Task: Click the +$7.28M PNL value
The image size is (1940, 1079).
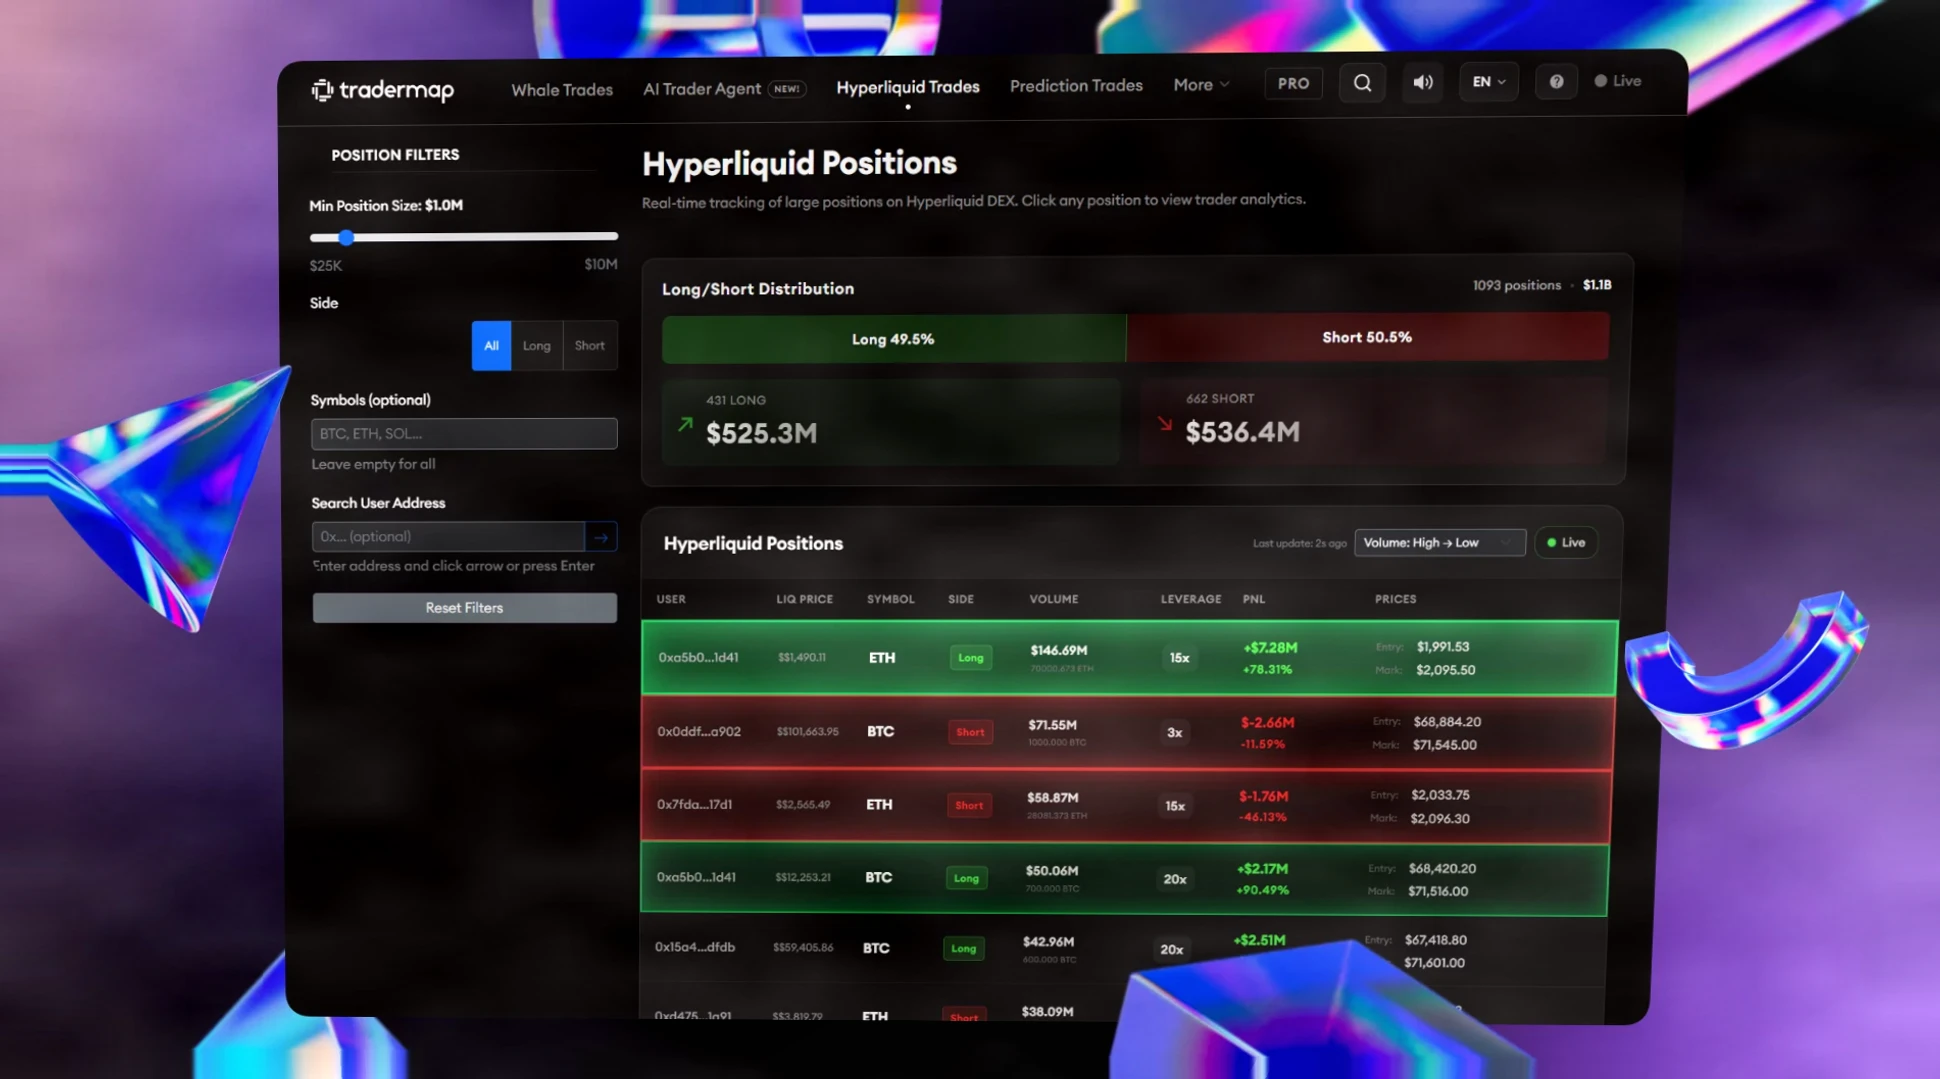Action: (1270, 648)
